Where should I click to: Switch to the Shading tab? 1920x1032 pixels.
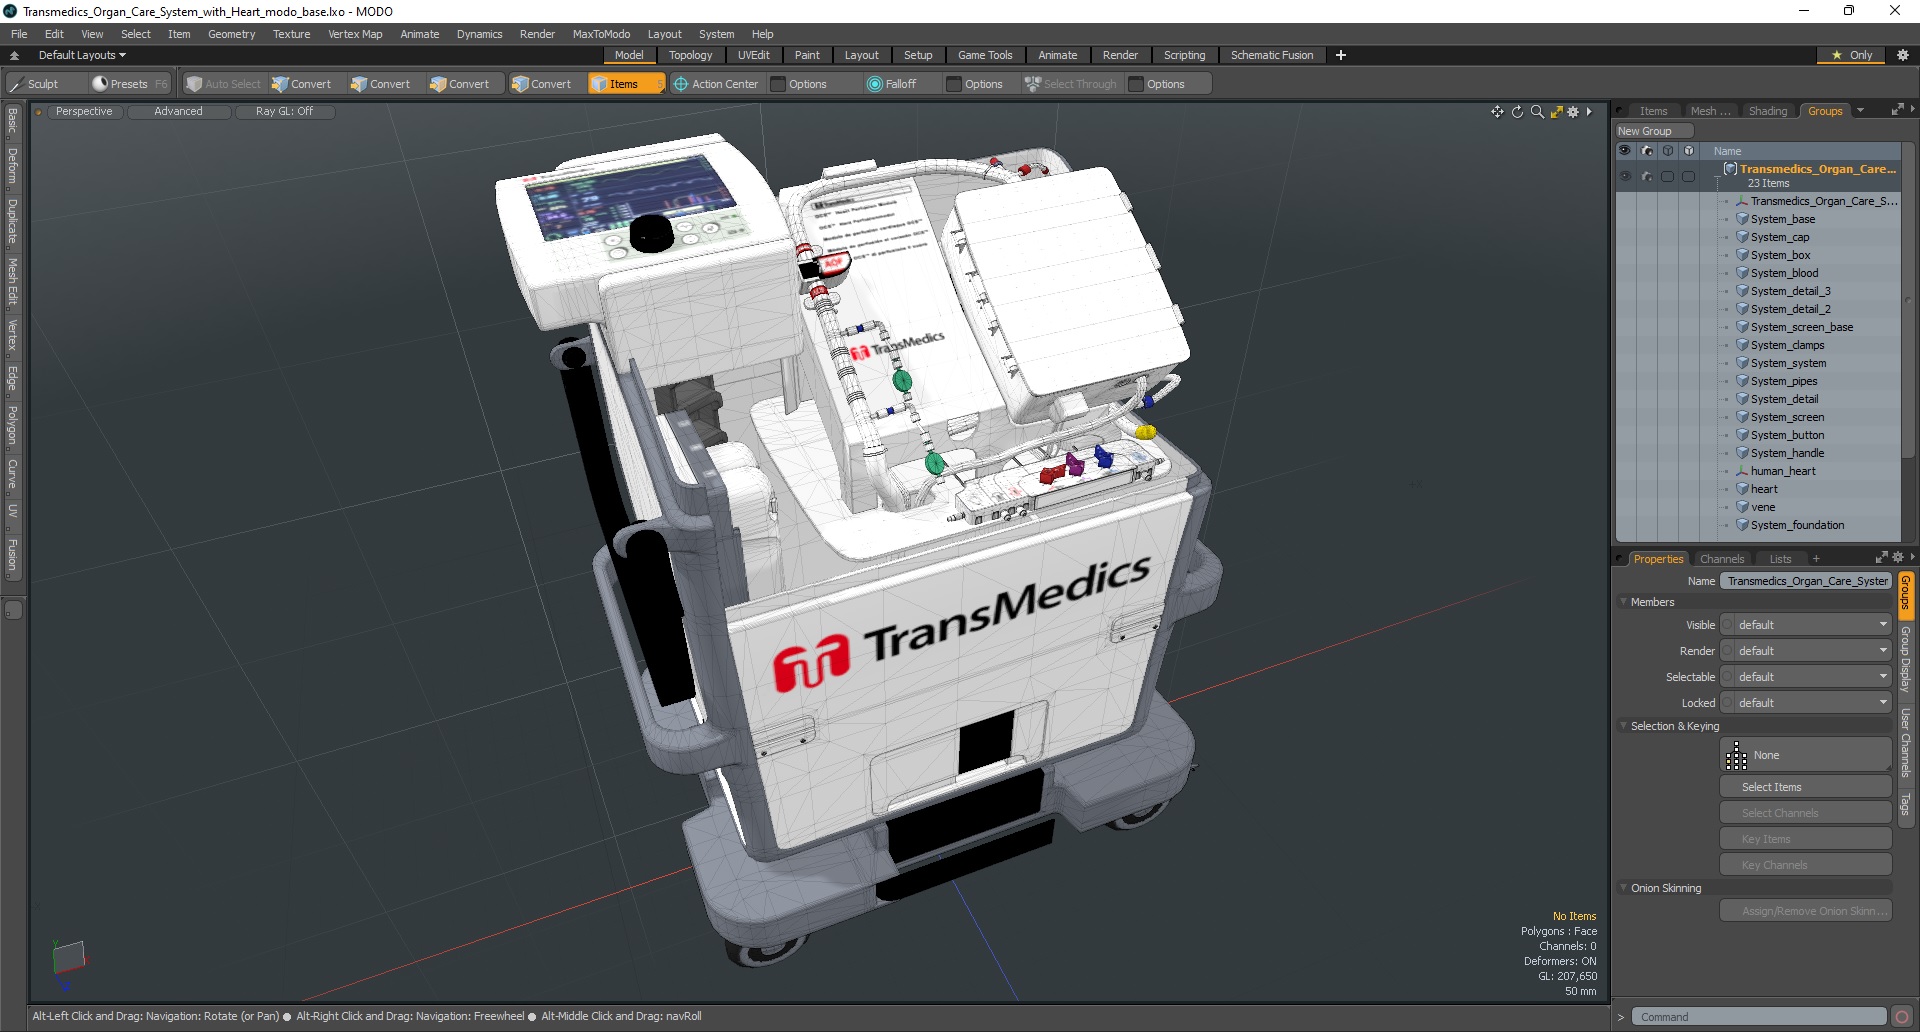click(x=1767, y=111)
